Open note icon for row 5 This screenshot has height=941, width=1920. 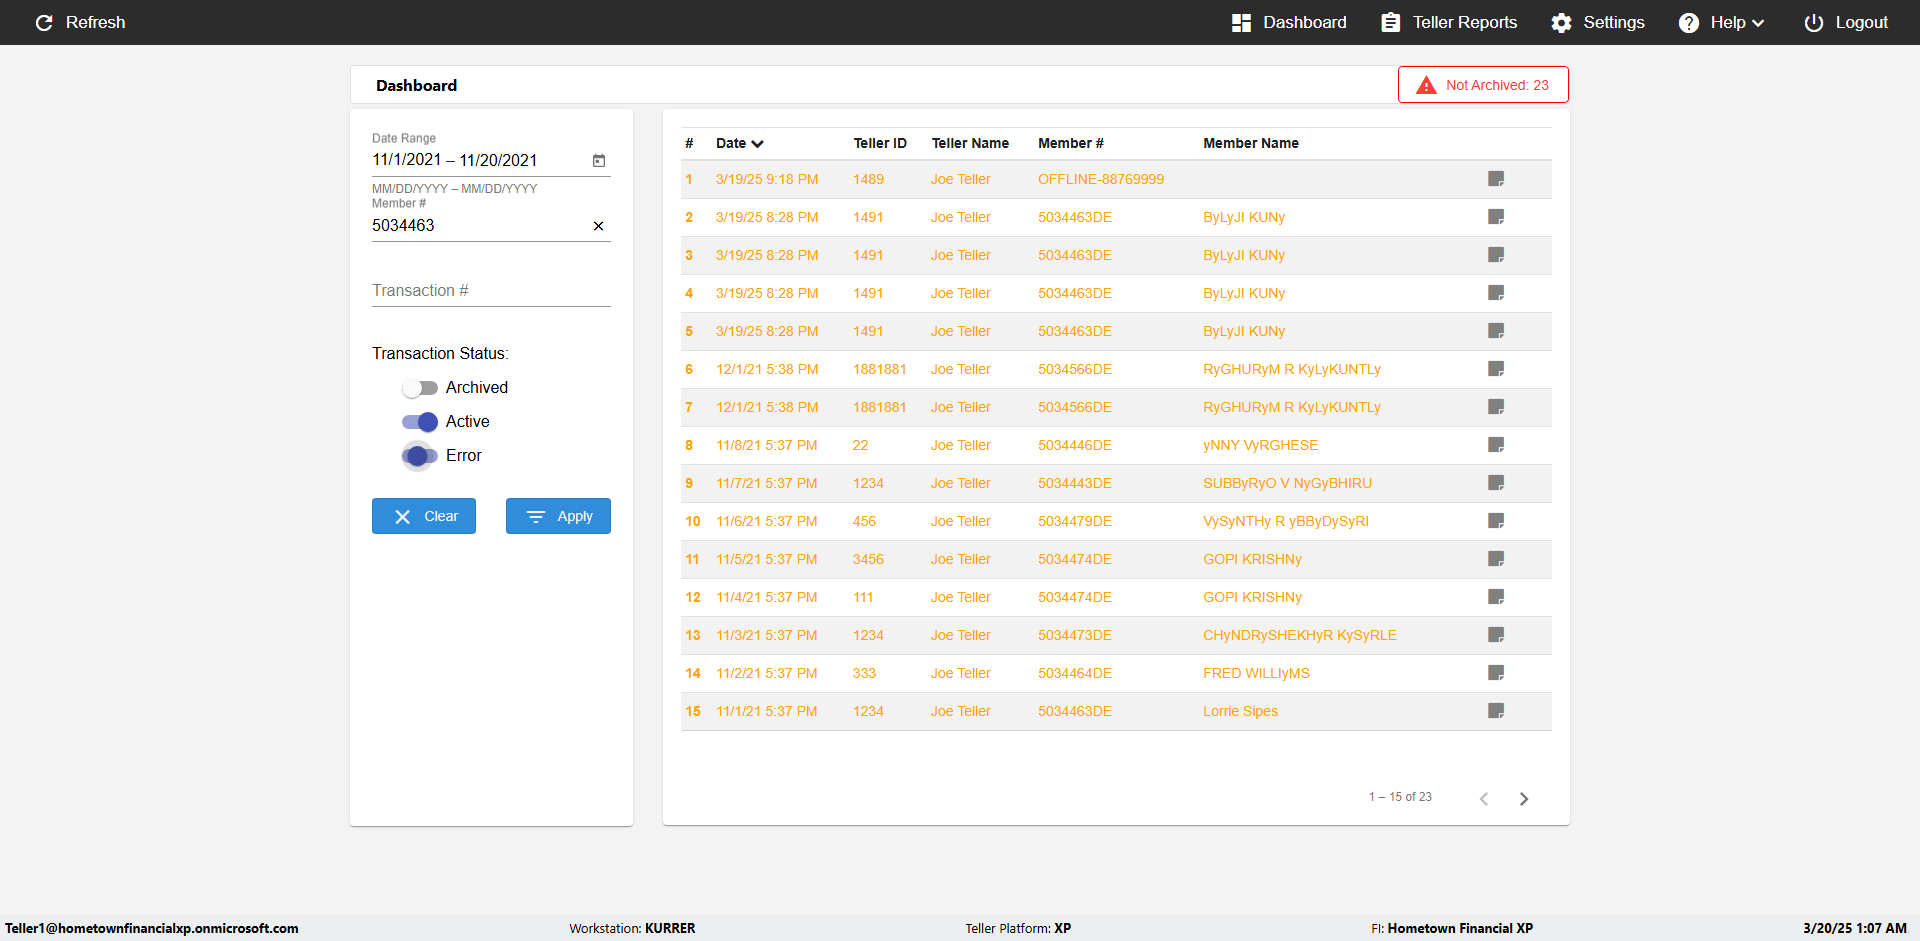click(1496, 331)
